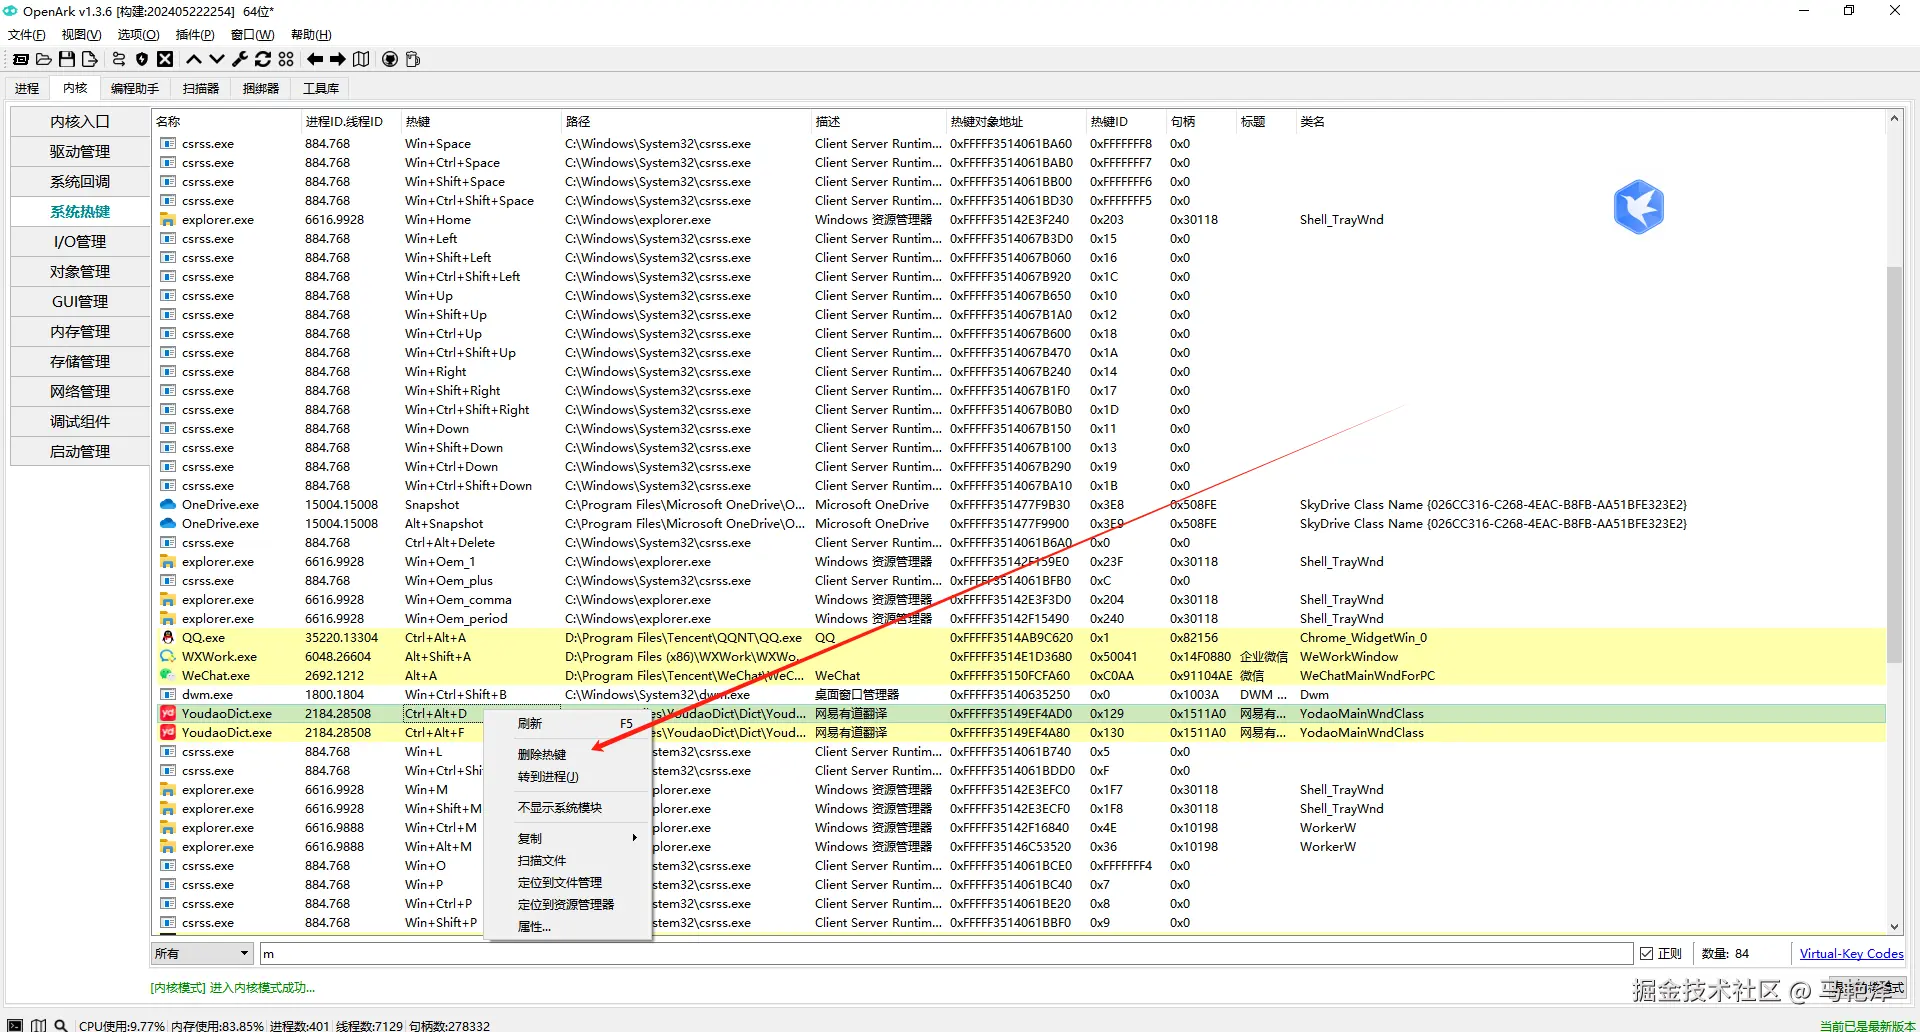Open the 插件(P) menu
This screenshot has width=1920, height=1032.
click(195, 35)
